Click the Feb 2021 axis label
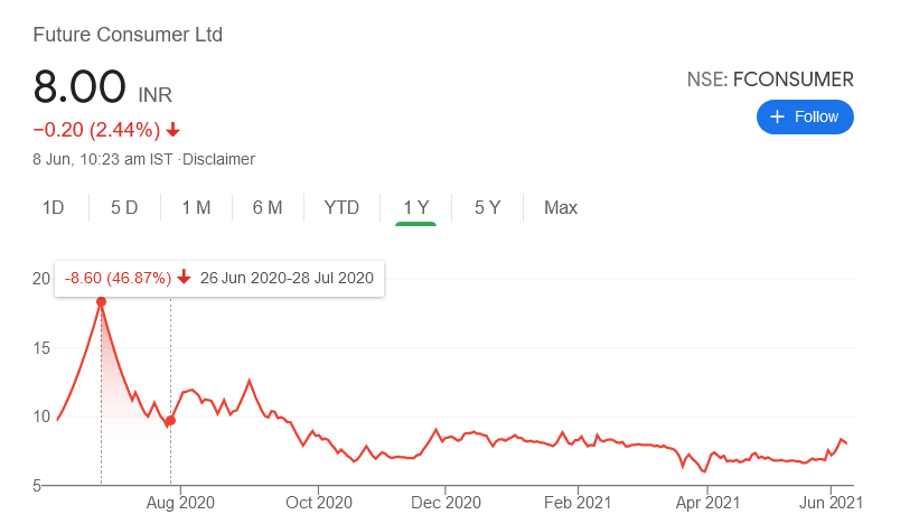This screenshot has width=920, height=525. [577, 503]
